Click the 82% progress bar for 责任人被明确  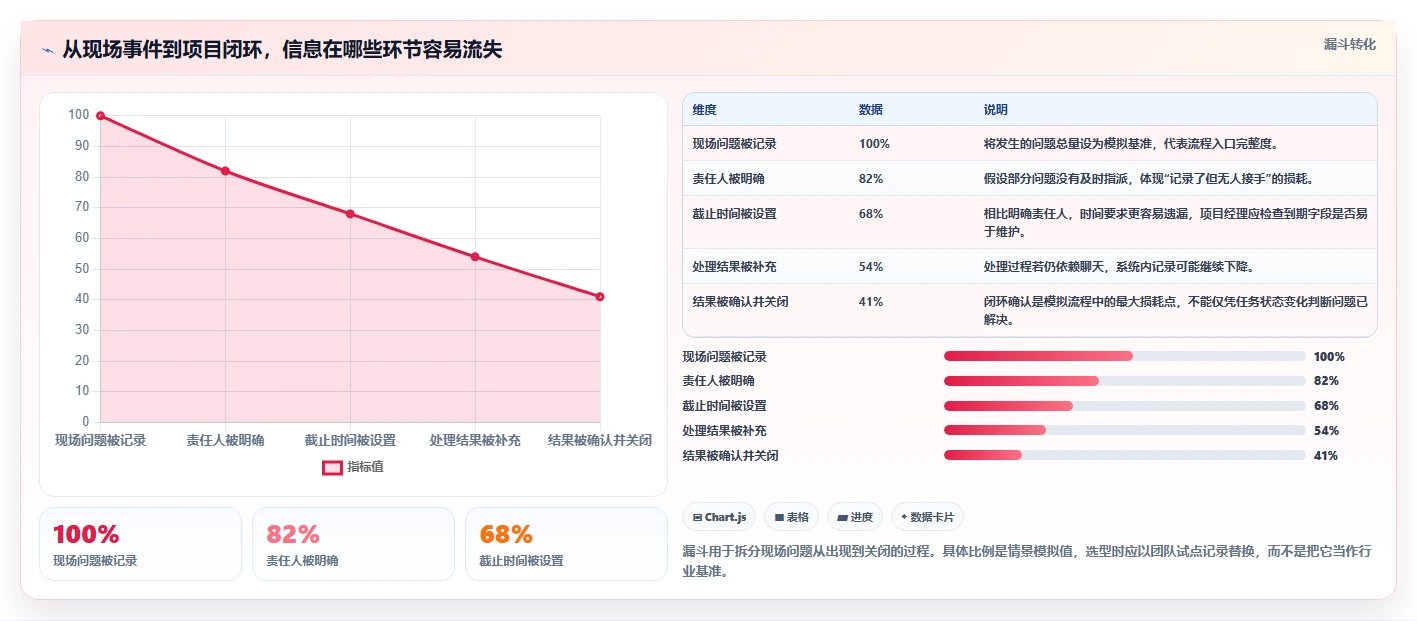coord(1125,381)
